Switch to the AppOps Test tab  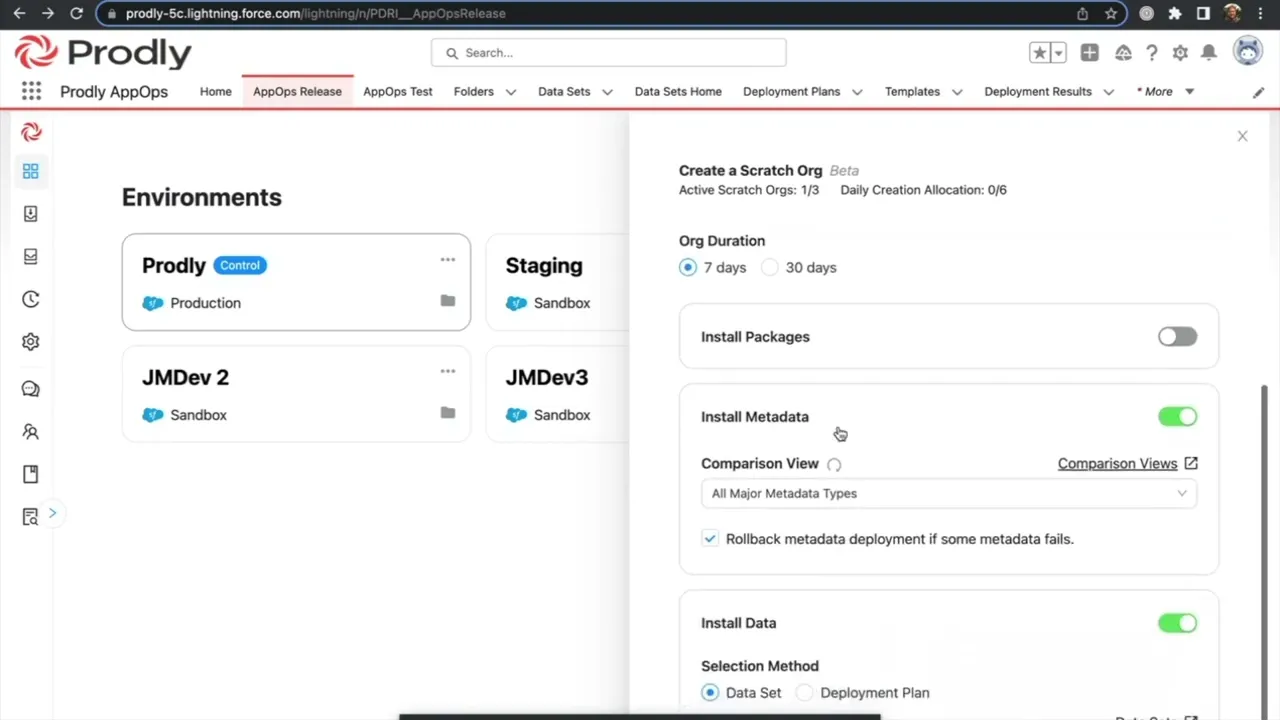pos(398,92)
